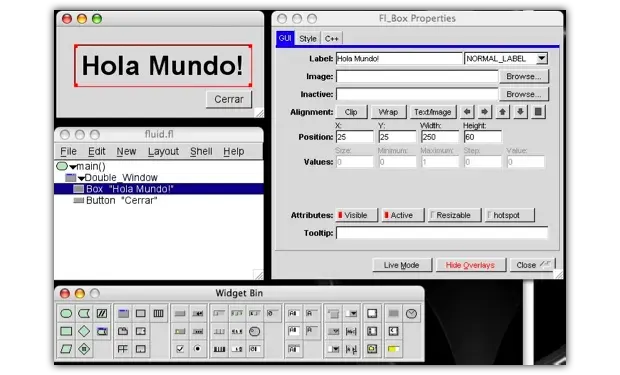Select the Declaration parallelogram icon
This screenshot has width=620, height=375.
coord(66,349)
